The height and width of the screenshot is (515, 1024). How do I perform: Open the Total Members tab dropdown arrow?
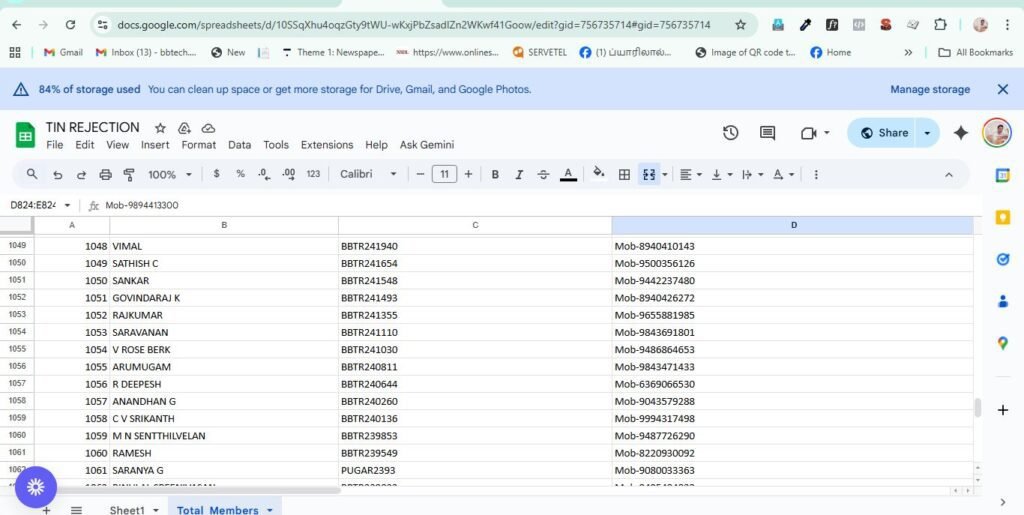point(270,510)
